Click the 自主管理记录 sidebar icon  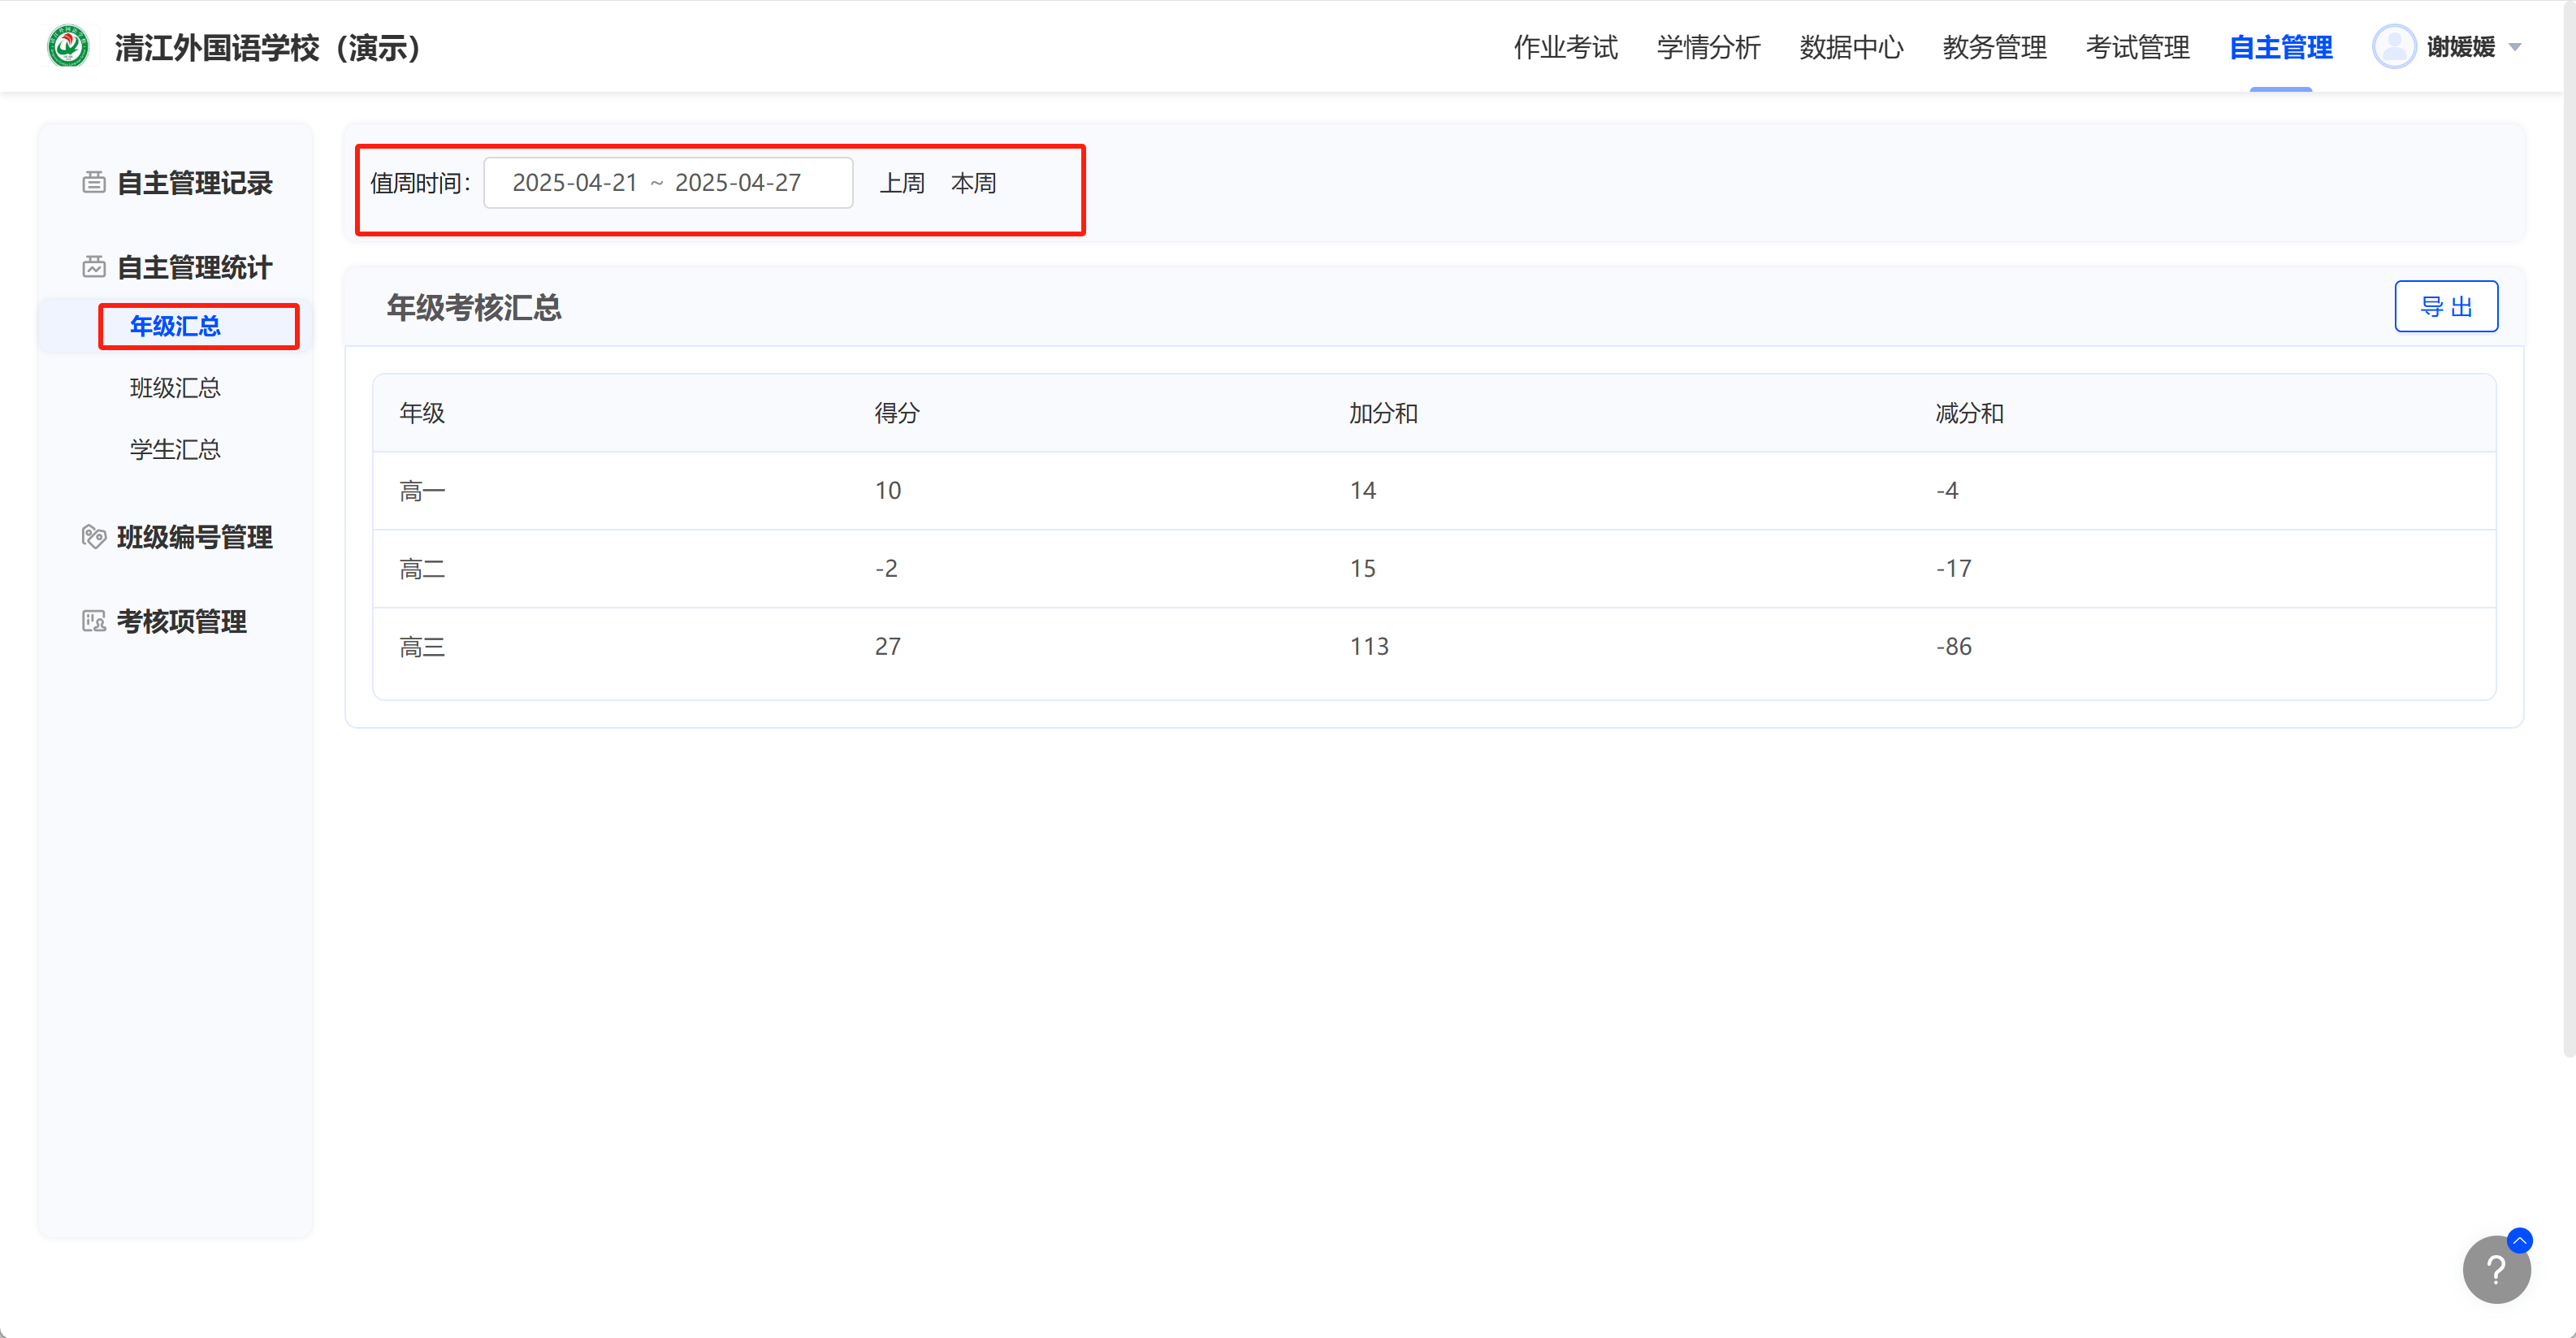click(x=94, y=183)
